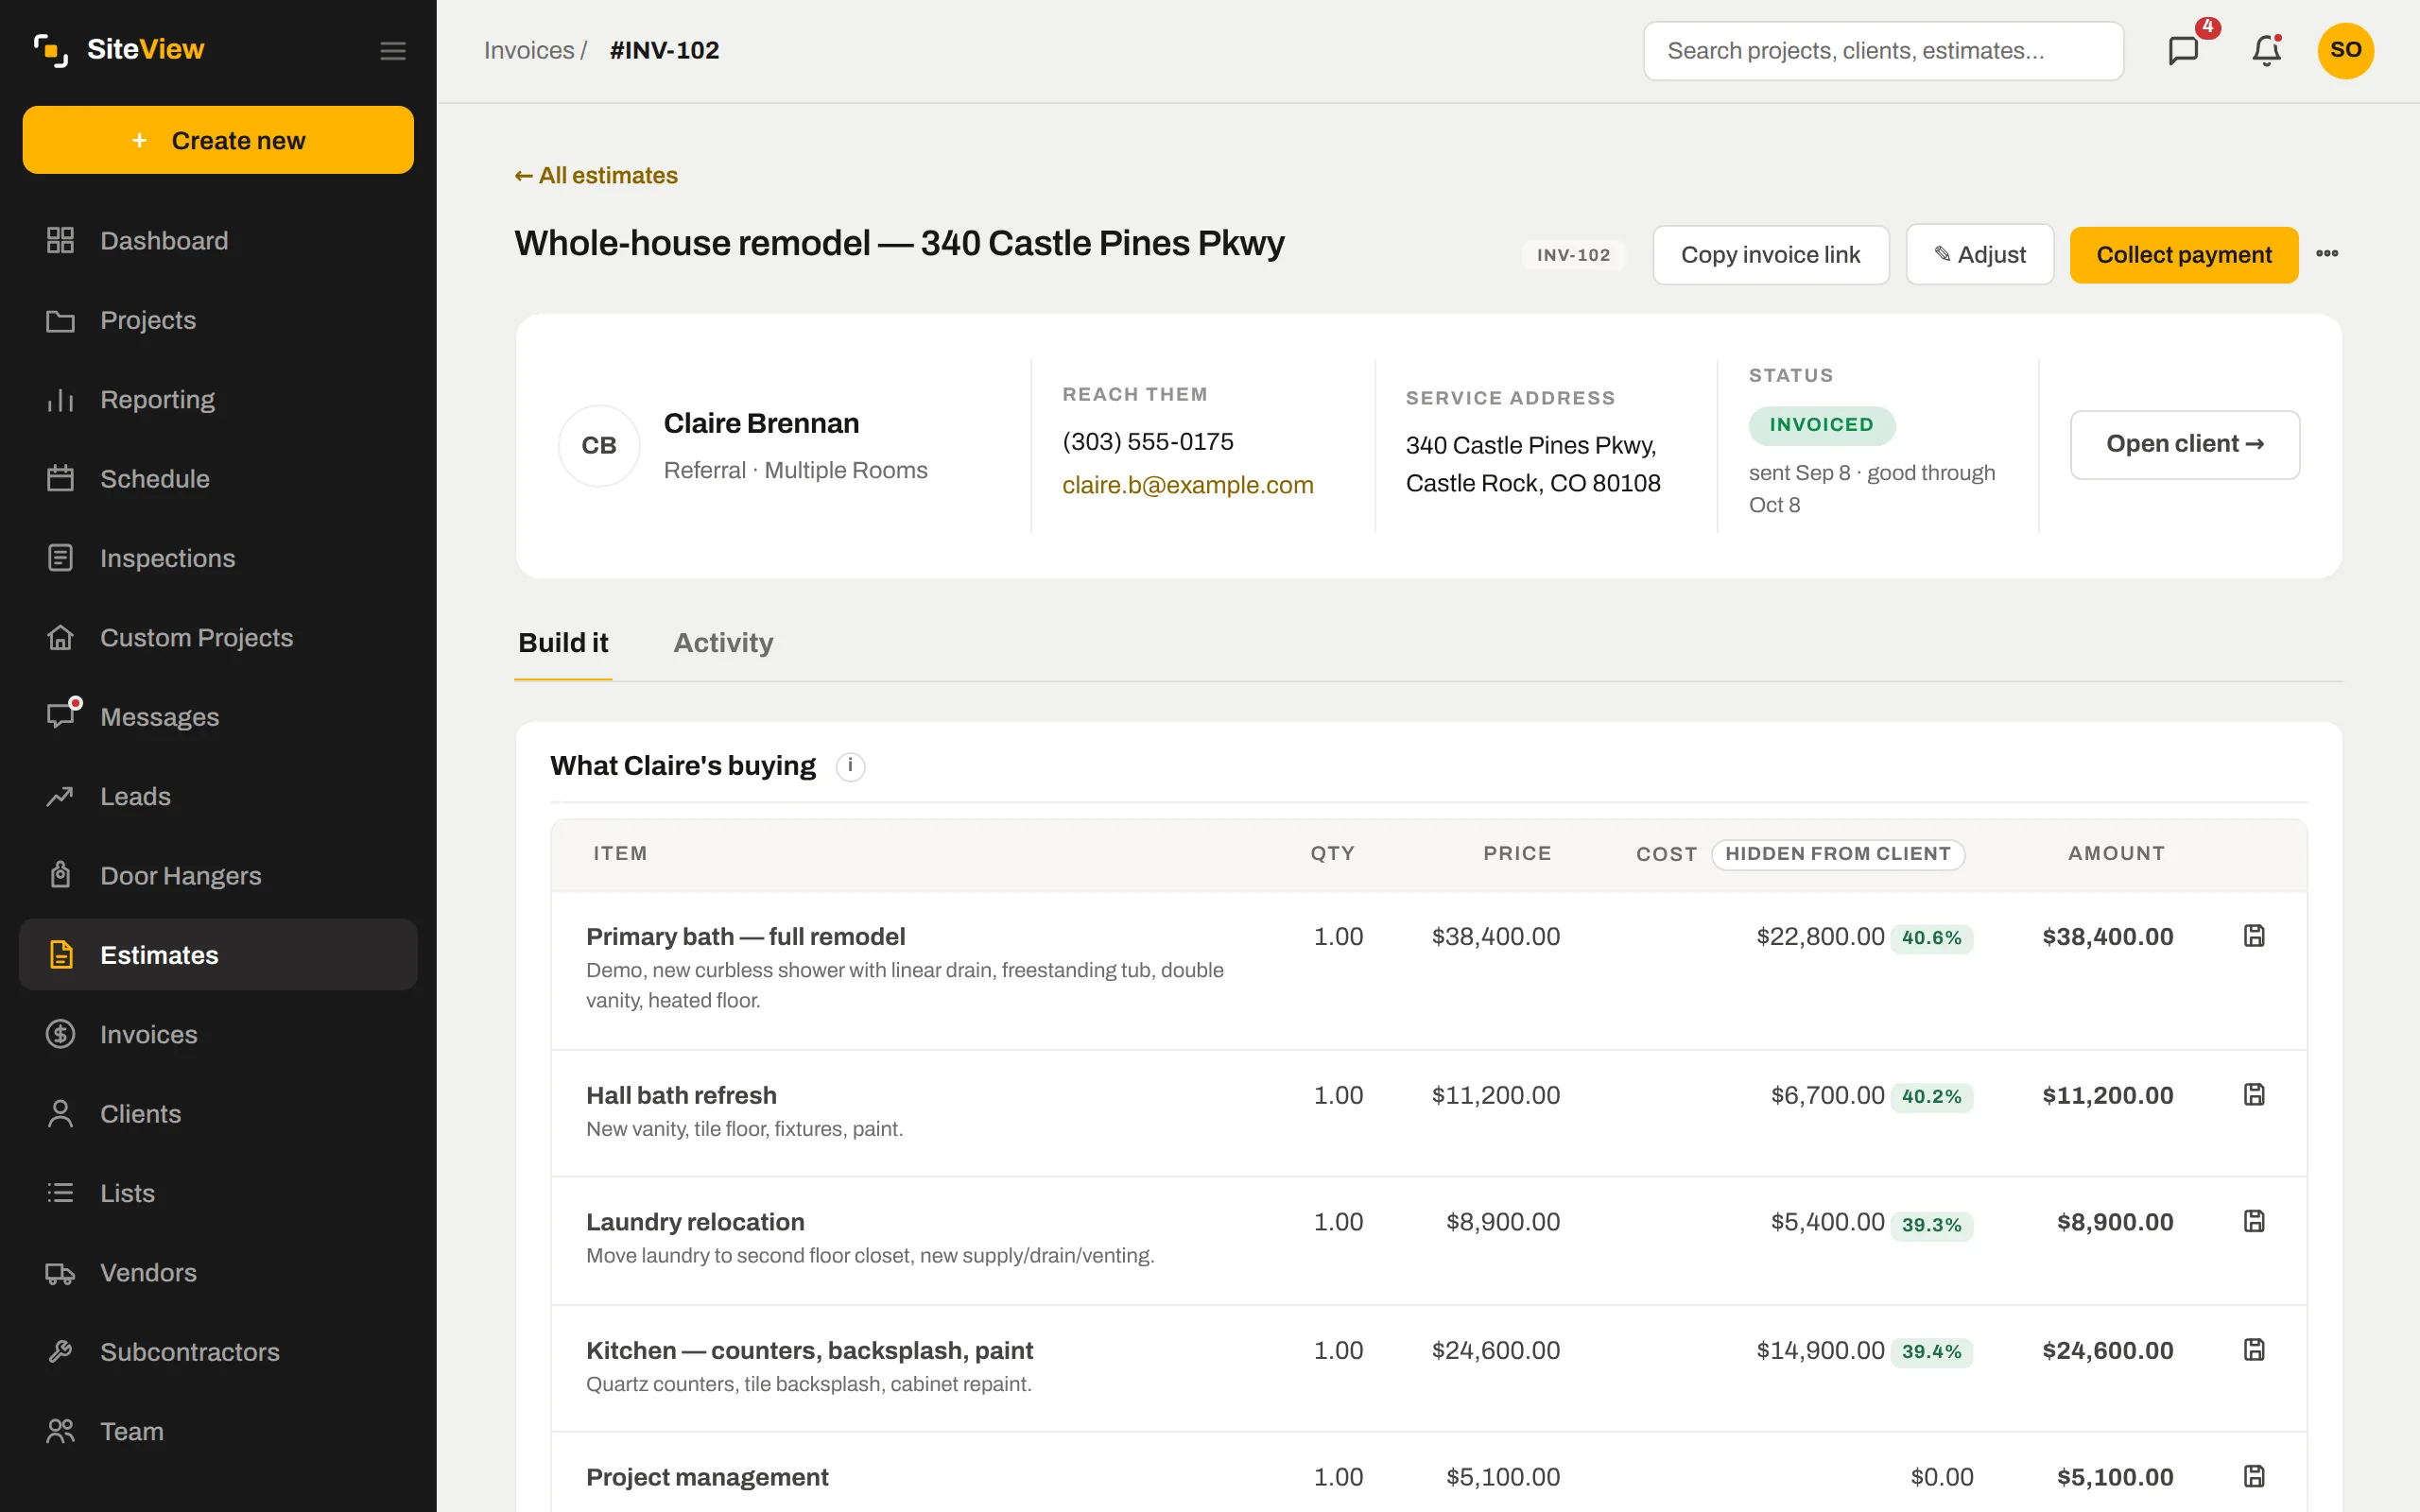Viewport: 2420px width, 1512px height.
Task: Open Invoices in sidebar
Action: 218,1034
